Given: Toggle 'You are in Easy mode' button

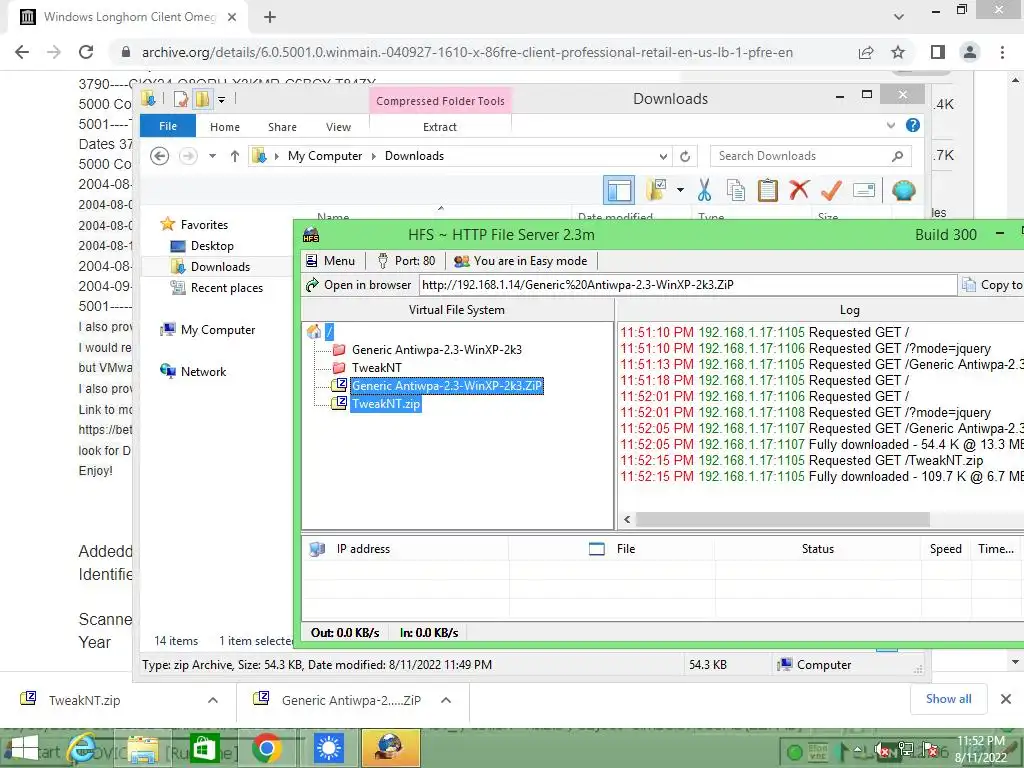Looking at the screenshot, I should (520, 261).
